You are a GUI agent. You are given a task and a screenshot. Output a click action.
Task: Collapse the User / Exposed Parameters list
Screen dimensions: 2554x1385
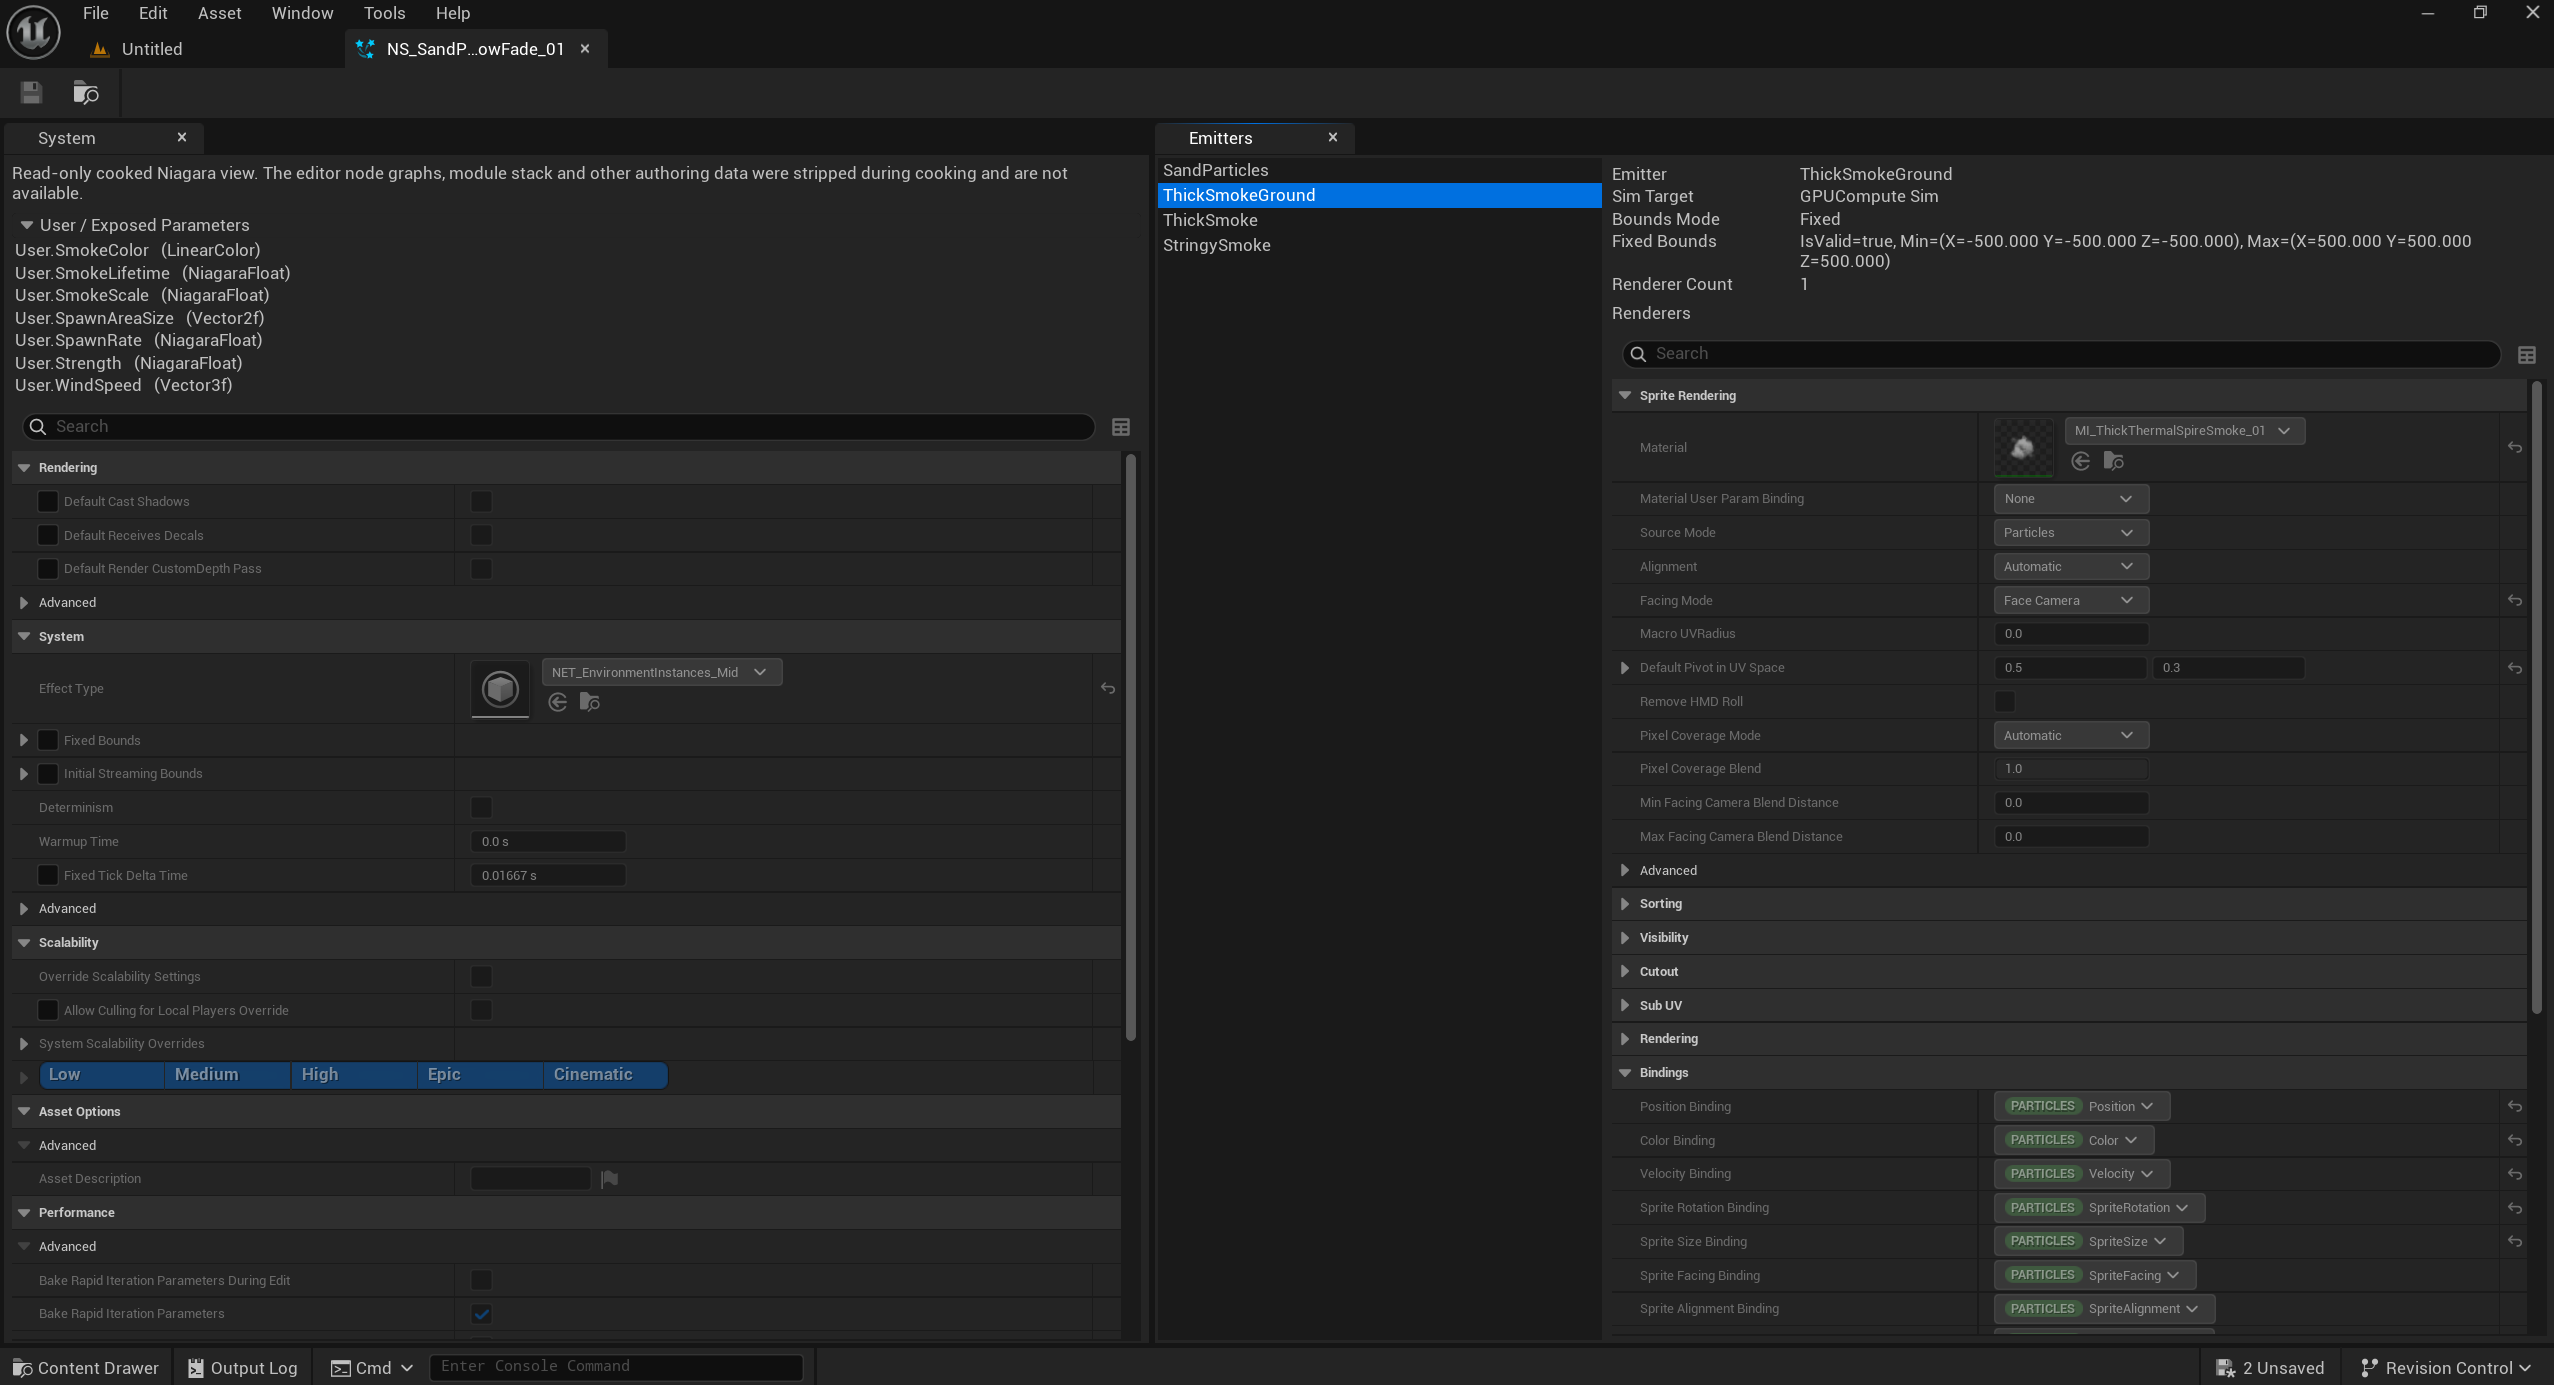click(27, 225)
